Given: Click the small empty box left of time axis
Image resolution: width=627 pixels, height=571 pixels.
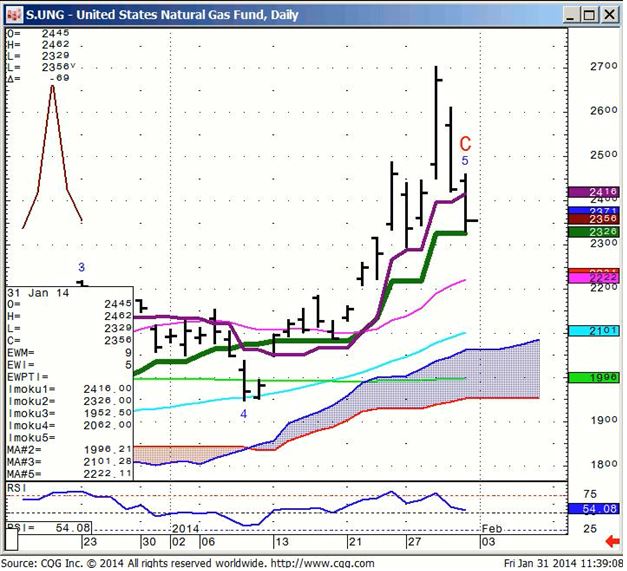Looking at the screenshot, I should (12, 540).
